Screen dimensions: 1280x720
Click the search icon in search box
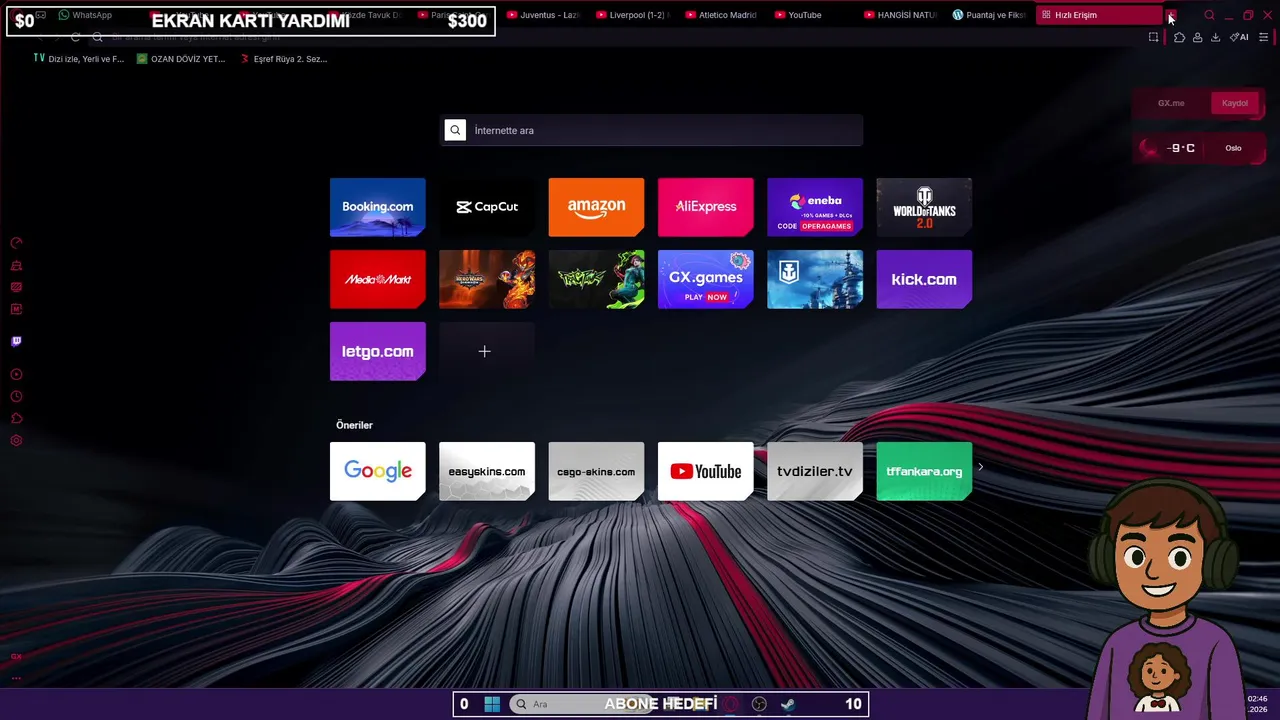(x=455, y=130)
